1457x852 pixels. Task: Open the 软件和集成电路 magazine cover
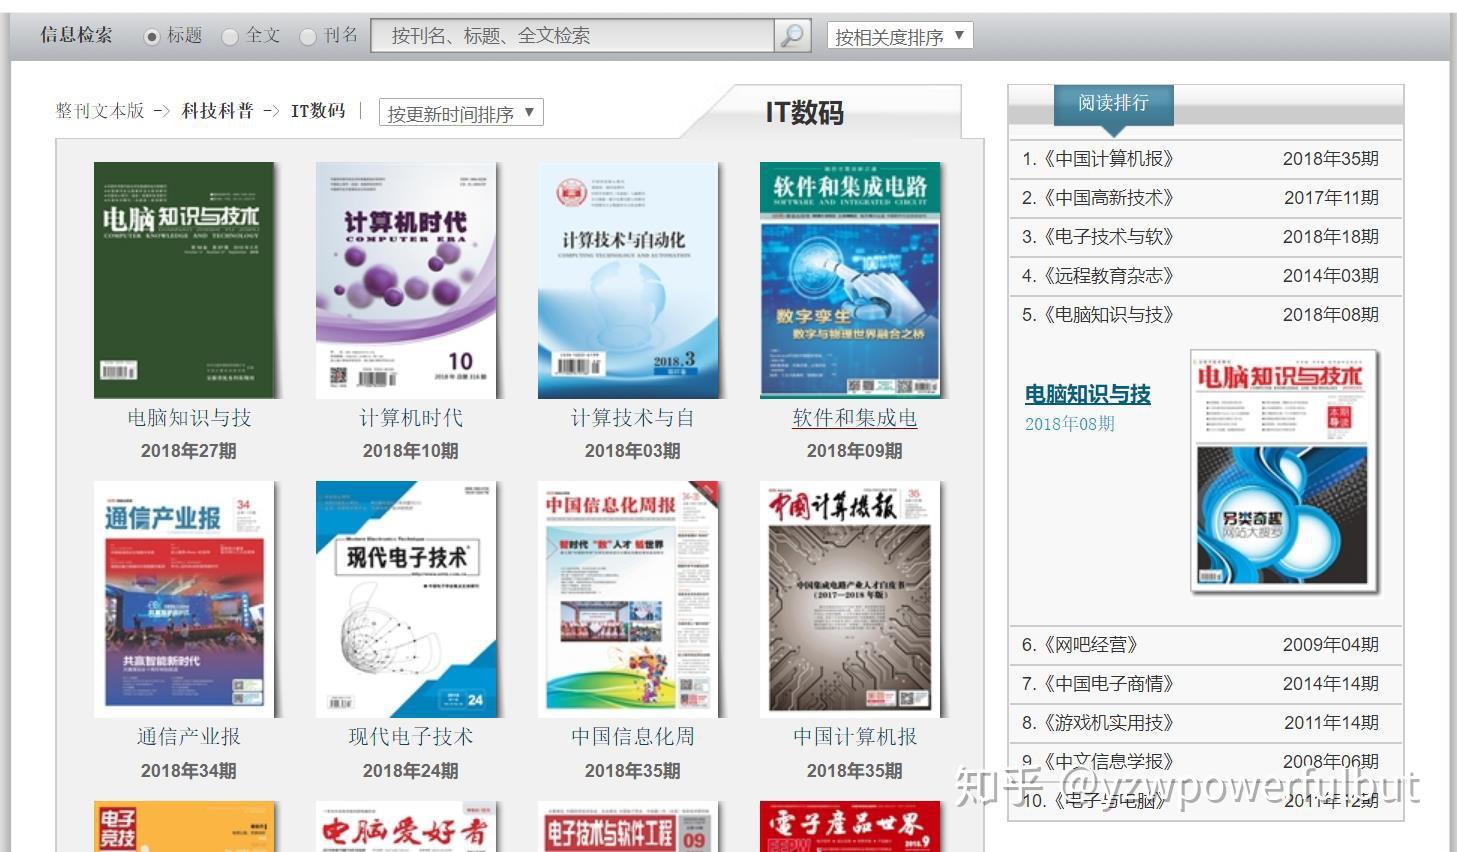point(850,280)
